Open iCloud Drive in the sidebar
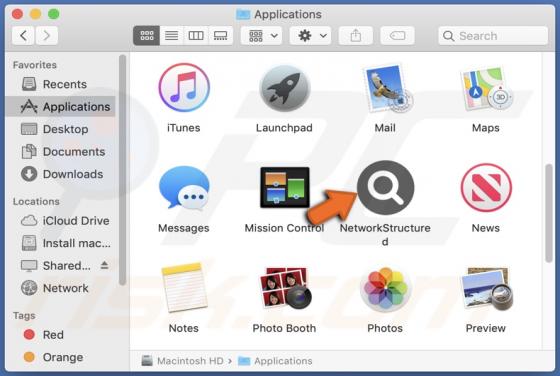560x376 pixels. pos(60,221)
